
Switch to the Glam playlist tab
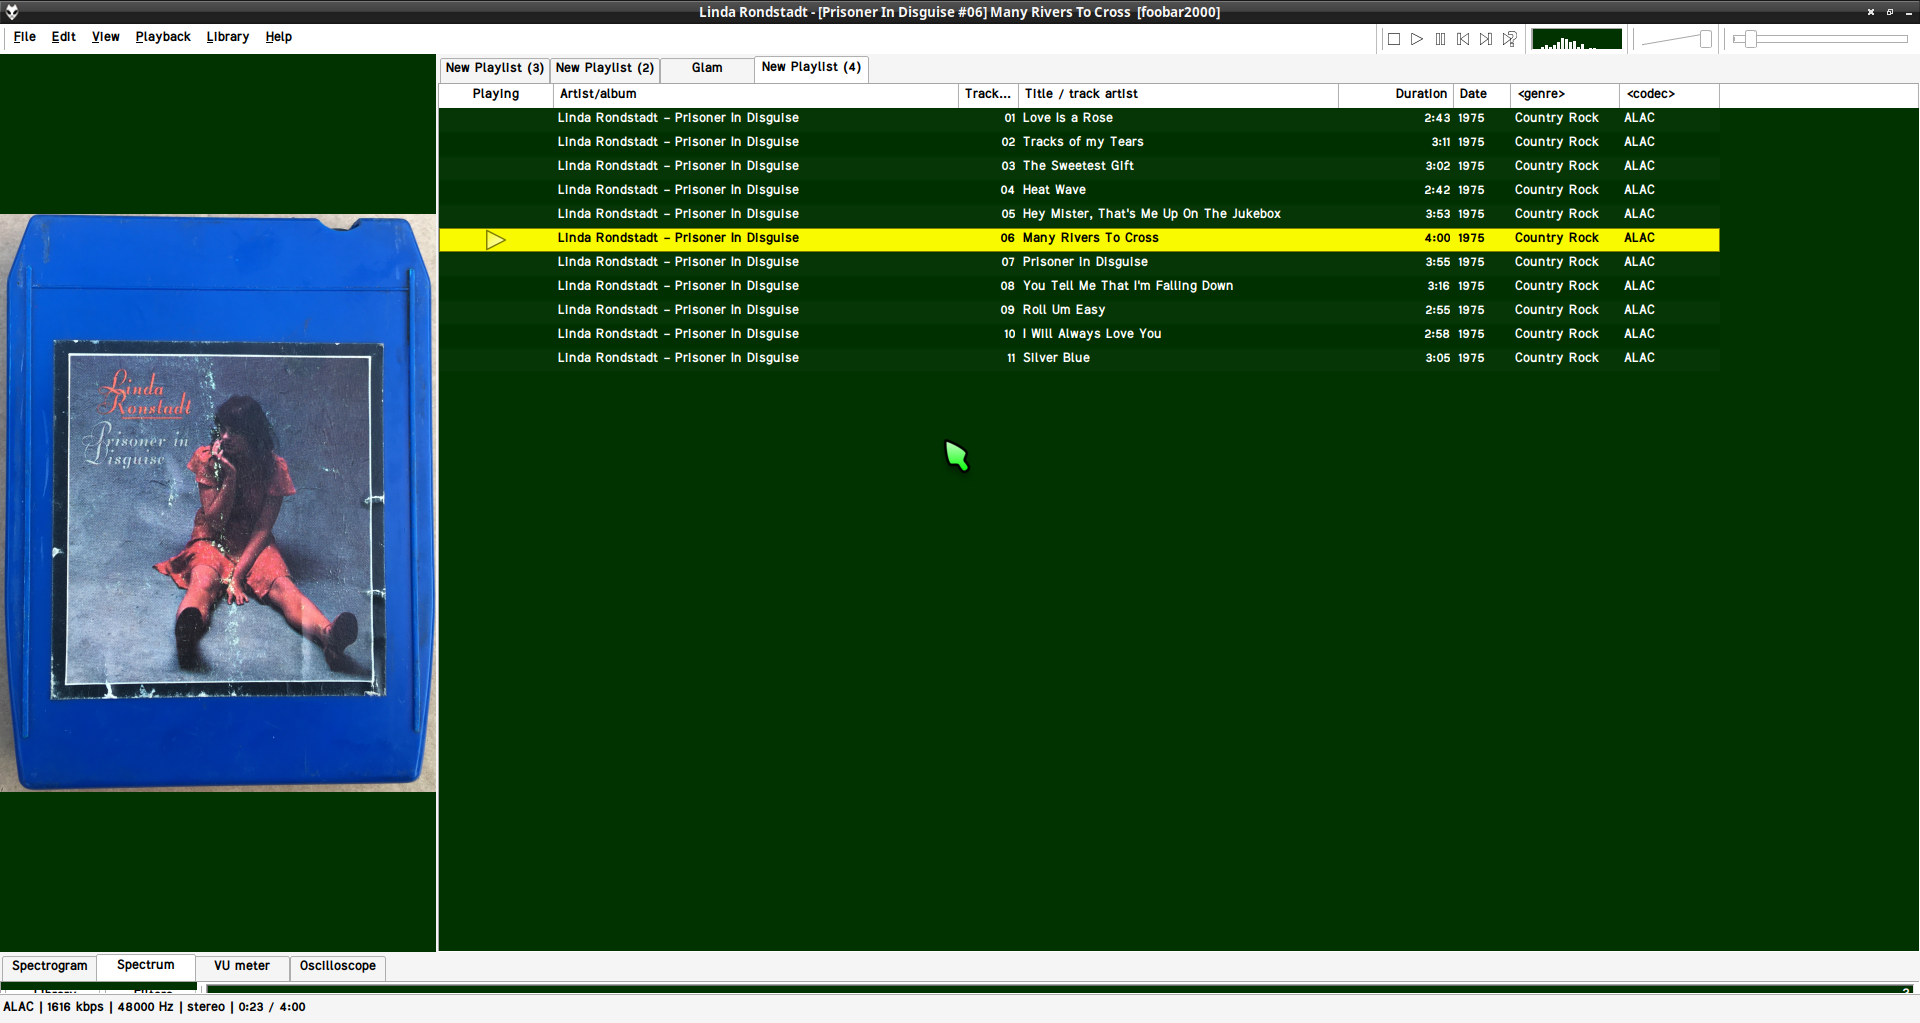(x=707, y=68)
